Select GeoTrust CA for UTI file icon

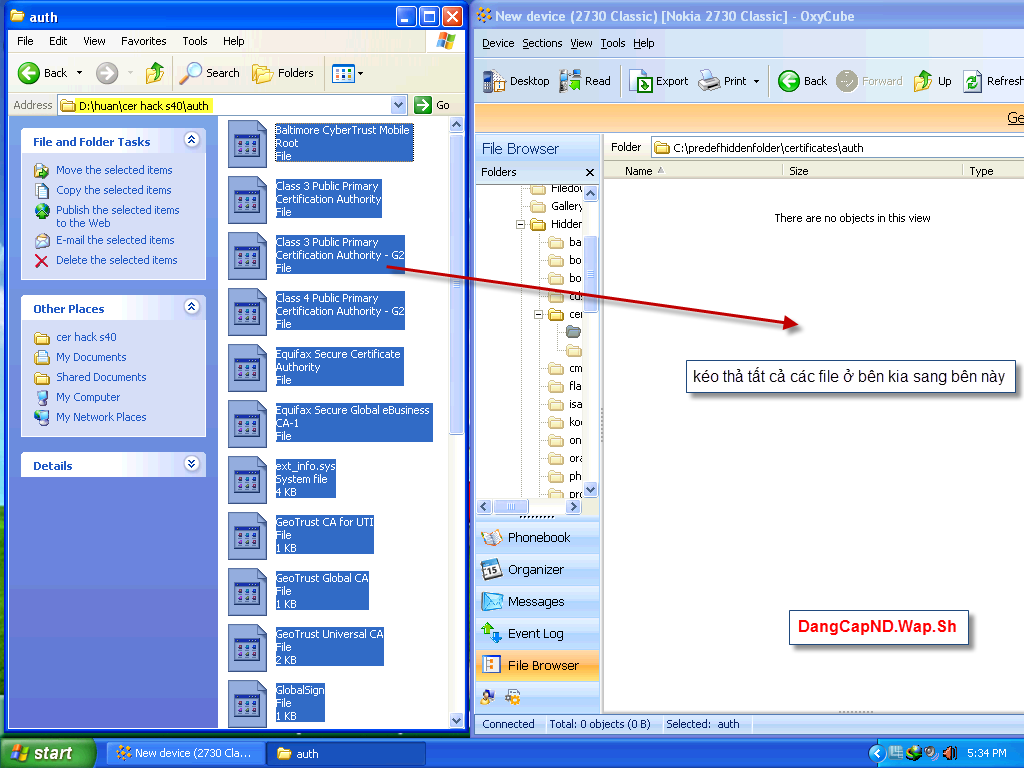(248, 536)
